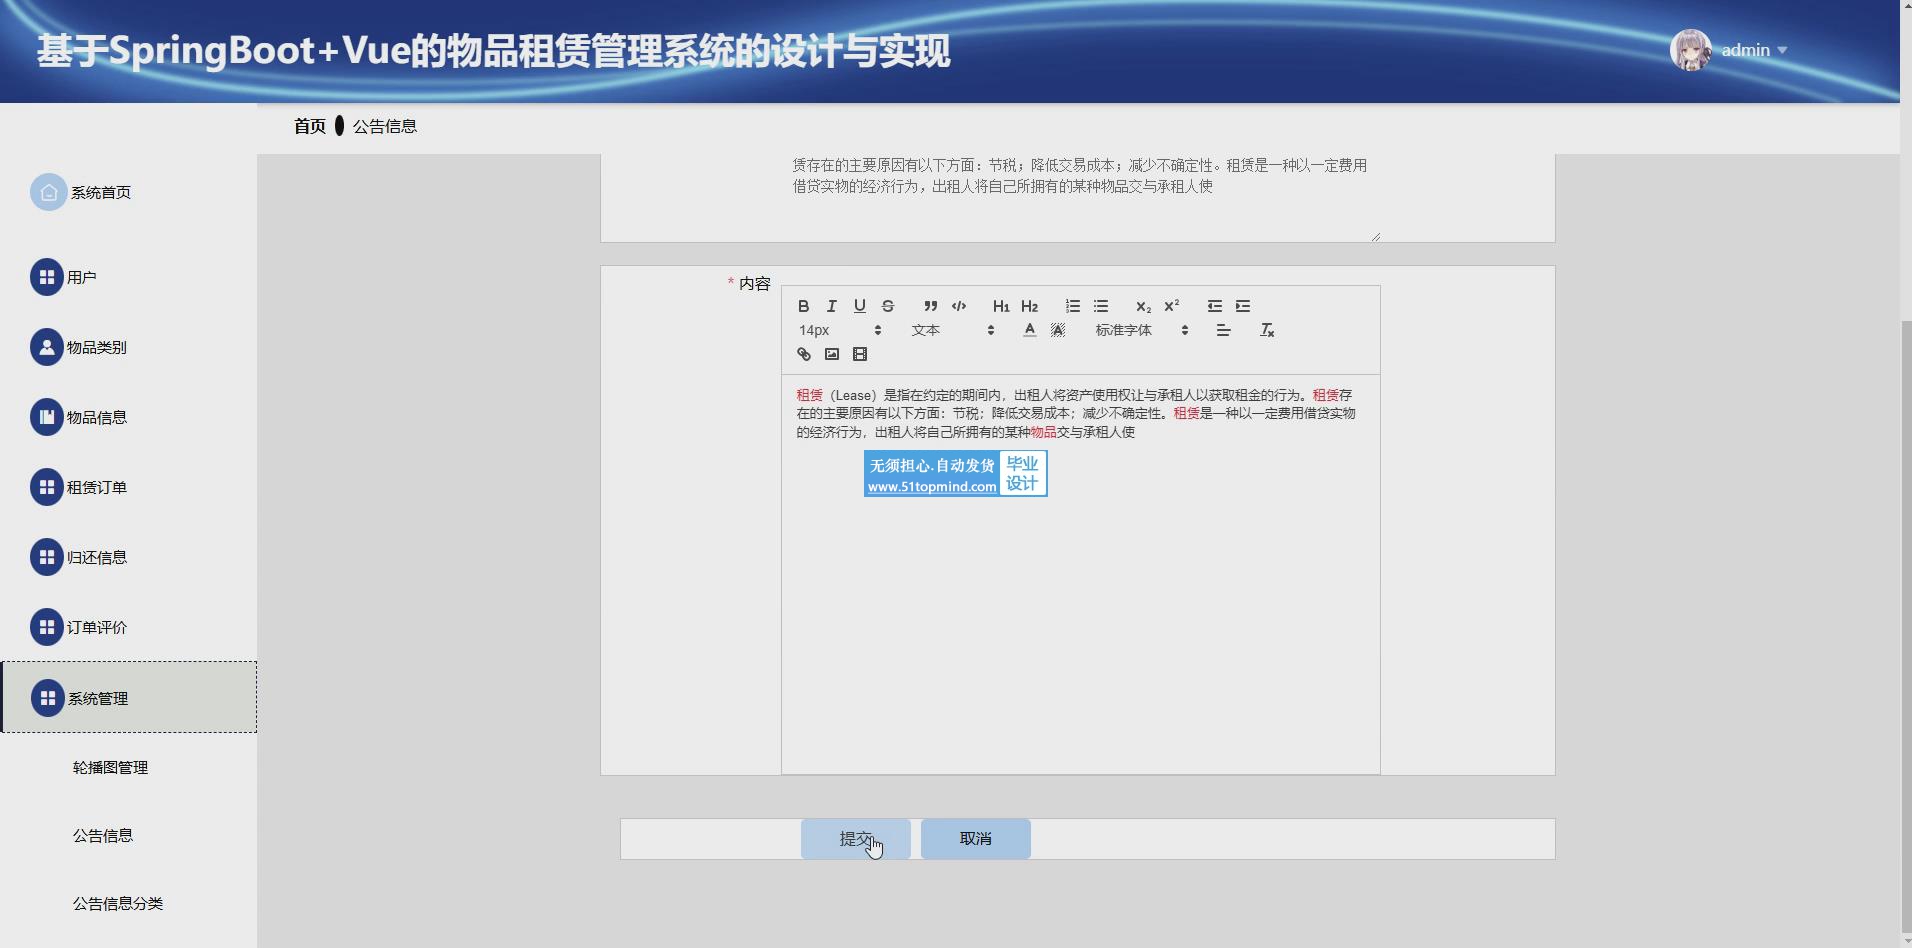The width and height of the screenshot is (1912, 948).
Task: Go to 租赁订单 in the sidebar
Action: click(x=96, y=487)
